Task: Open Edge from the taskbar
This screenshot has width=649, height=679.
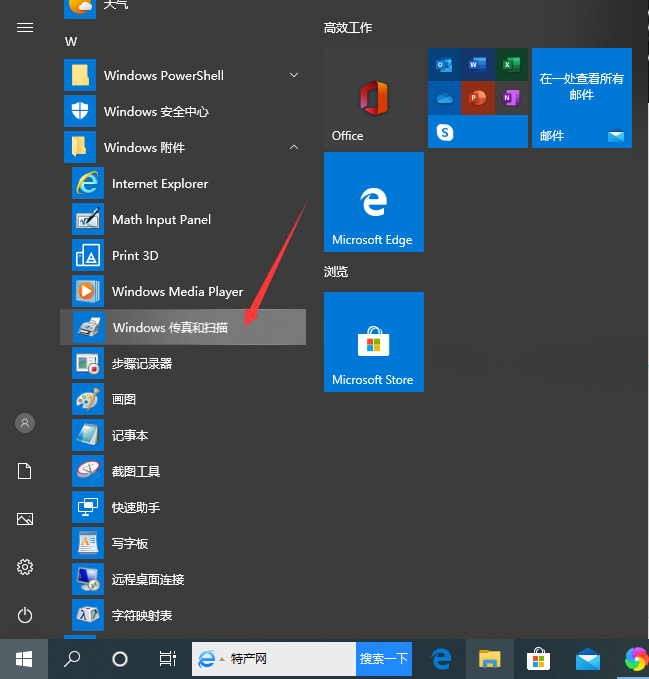Action: point(442,659)
